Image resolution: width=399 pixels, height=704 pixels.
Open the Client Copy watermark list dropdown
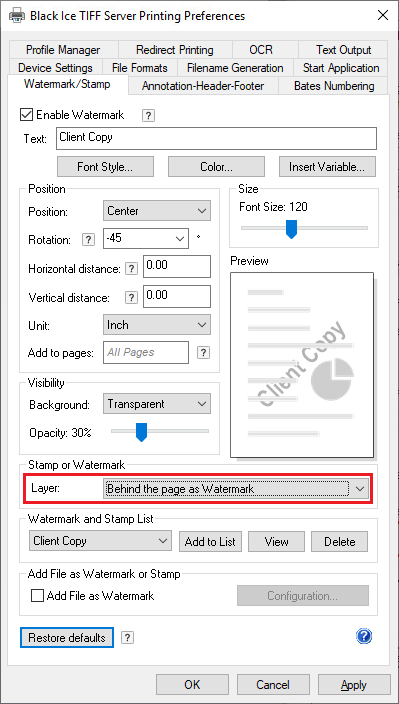click(100, 541)
